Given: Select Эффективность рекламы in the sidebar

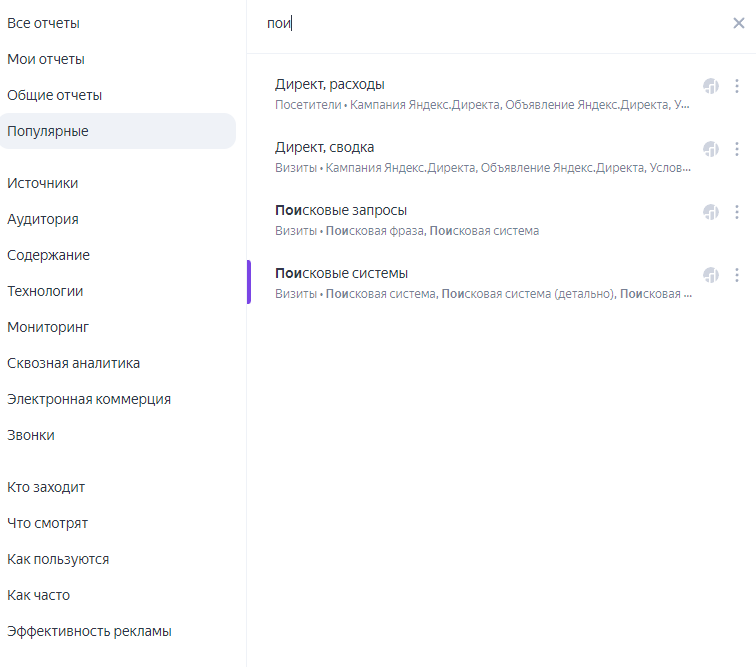Looking at the screenshot, I should pos(89,631).
